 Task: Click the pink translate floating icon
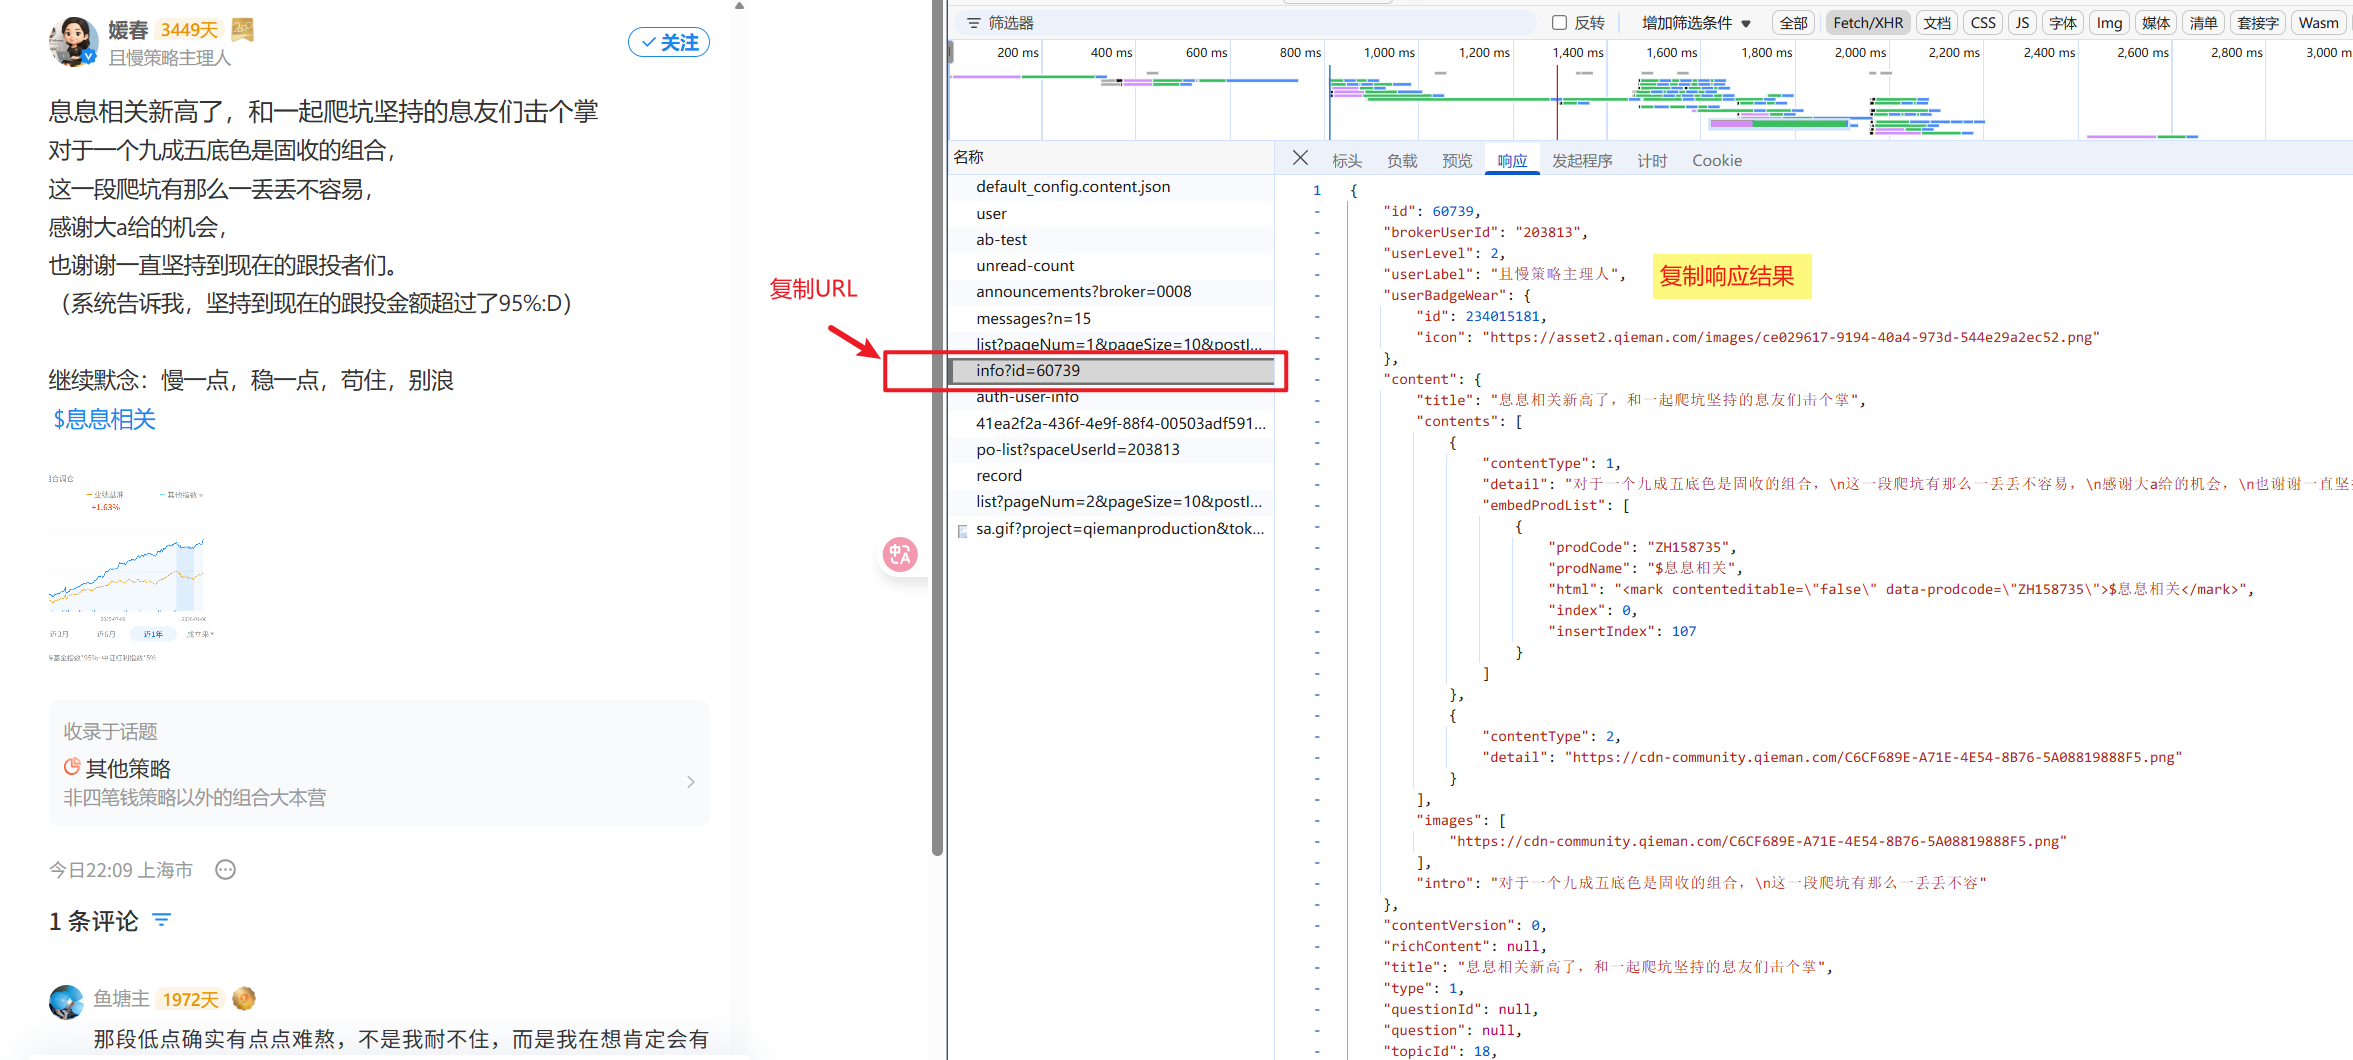899,554
